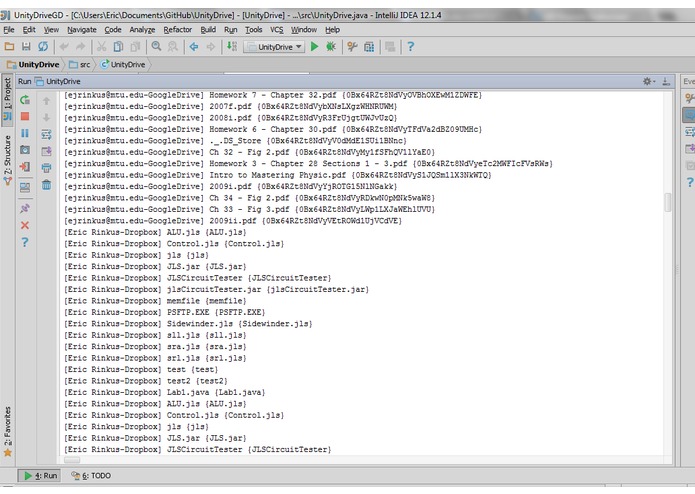
Task: Click the Open folder icon in toolbar
Action: pos(9,47)
